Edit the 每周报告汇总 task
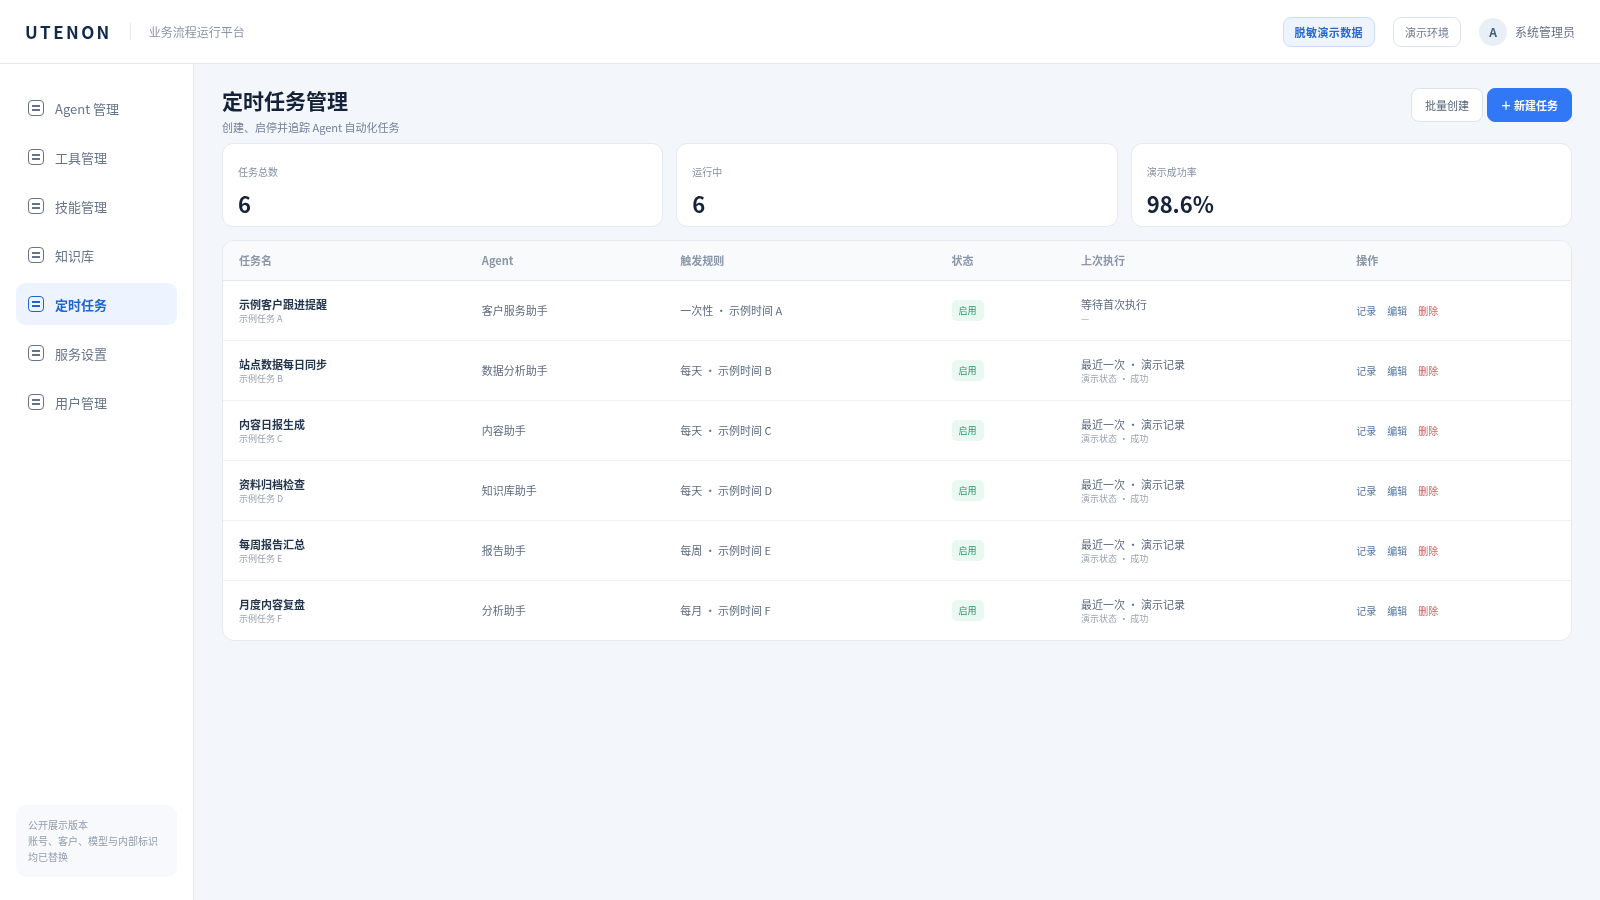 pyautogui.click(x=1397, y=551)
